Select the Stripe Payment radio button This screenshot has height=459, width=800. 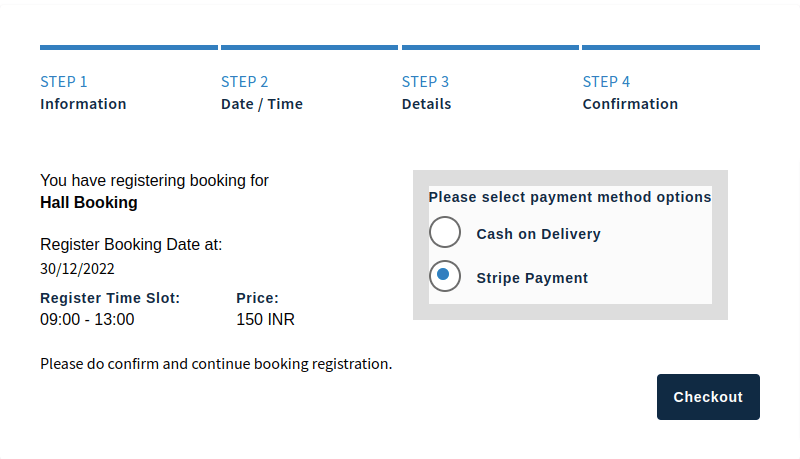[445, 277]
